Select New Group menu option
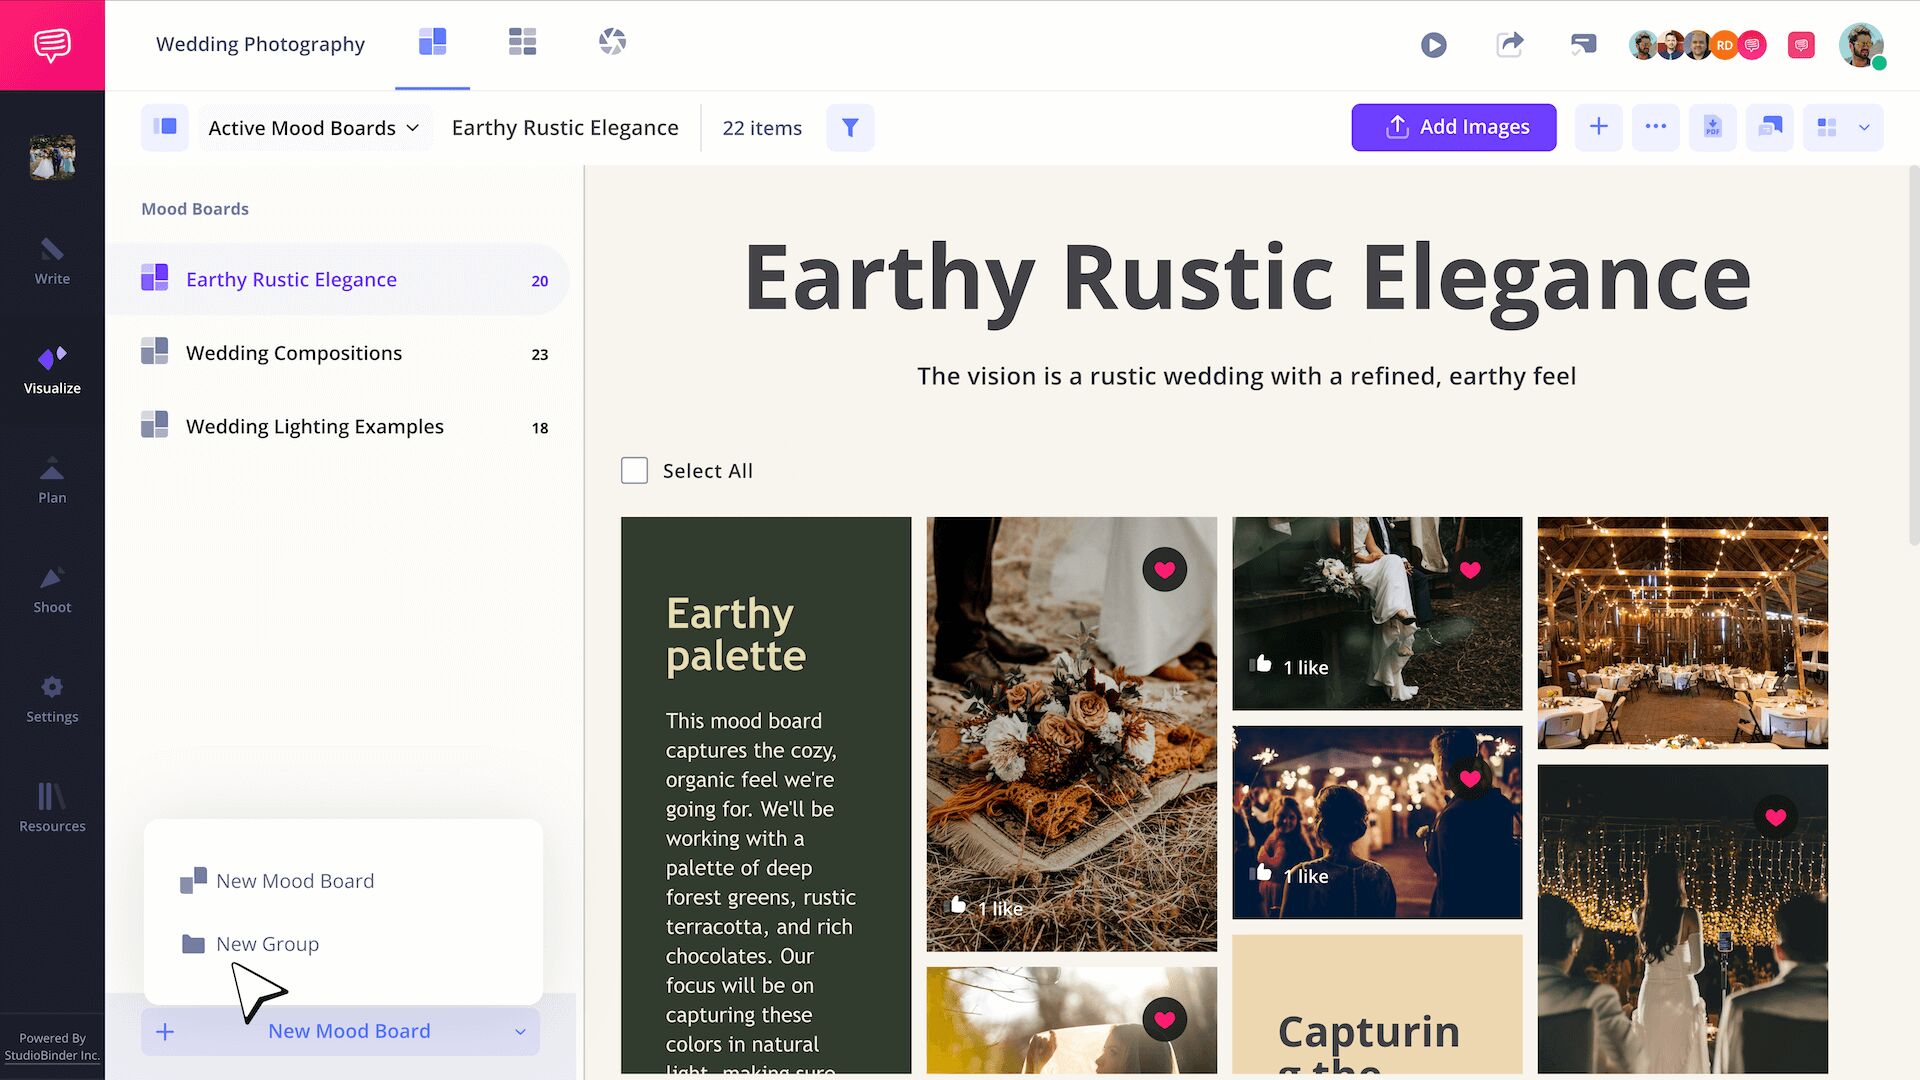 267,944
